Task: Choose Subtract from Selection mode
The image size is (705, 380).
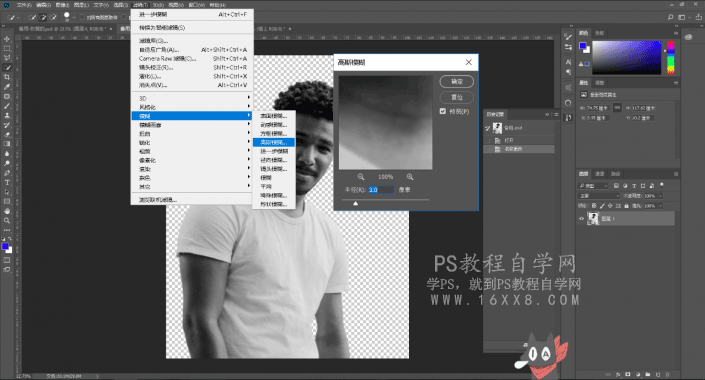Action: coord(53,18)
